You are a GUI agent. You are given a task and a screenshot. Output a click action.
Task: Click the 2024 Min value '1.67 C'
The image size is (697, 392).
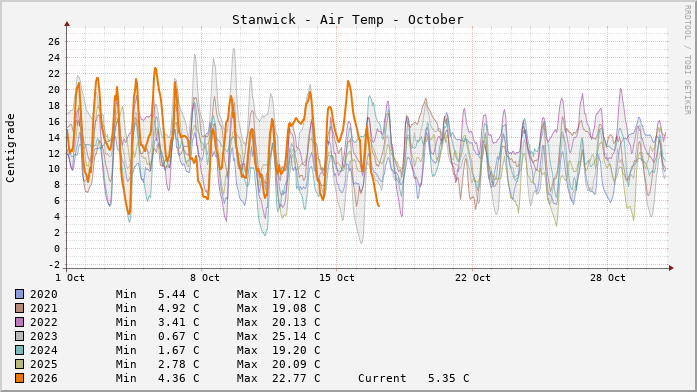pos(179,350)
